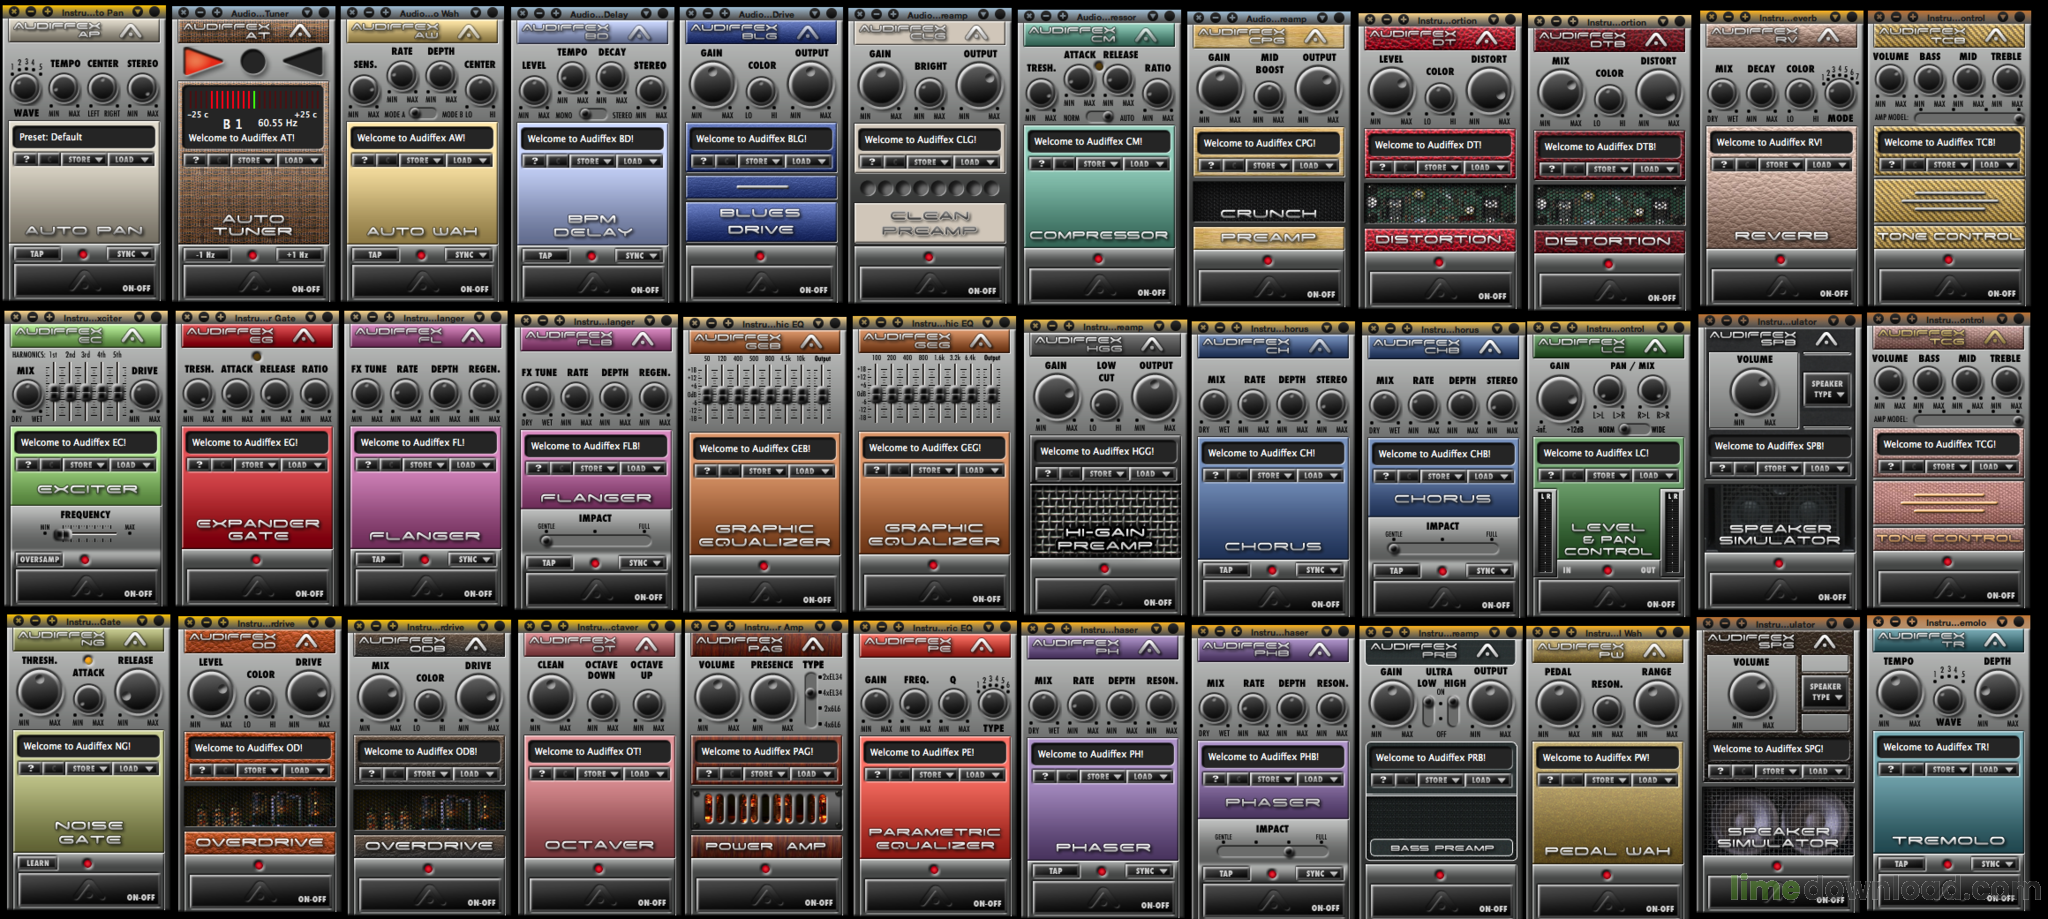Open '?' help in Octaver plugin
The image size is (2048, 919).
541,774
